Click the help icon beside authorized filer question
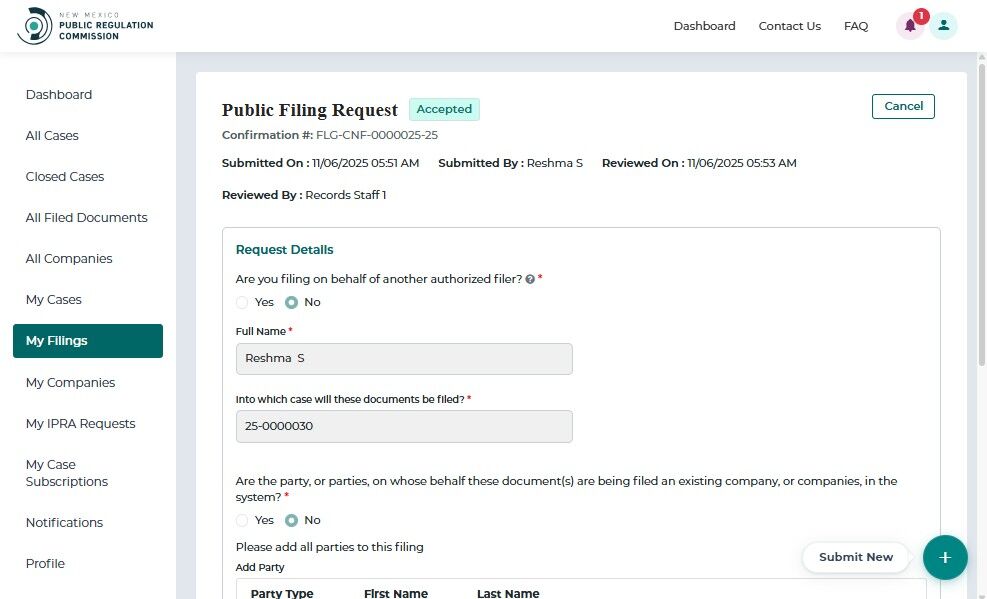This screenshot has height=599, width=987. (x=530, y=280)
